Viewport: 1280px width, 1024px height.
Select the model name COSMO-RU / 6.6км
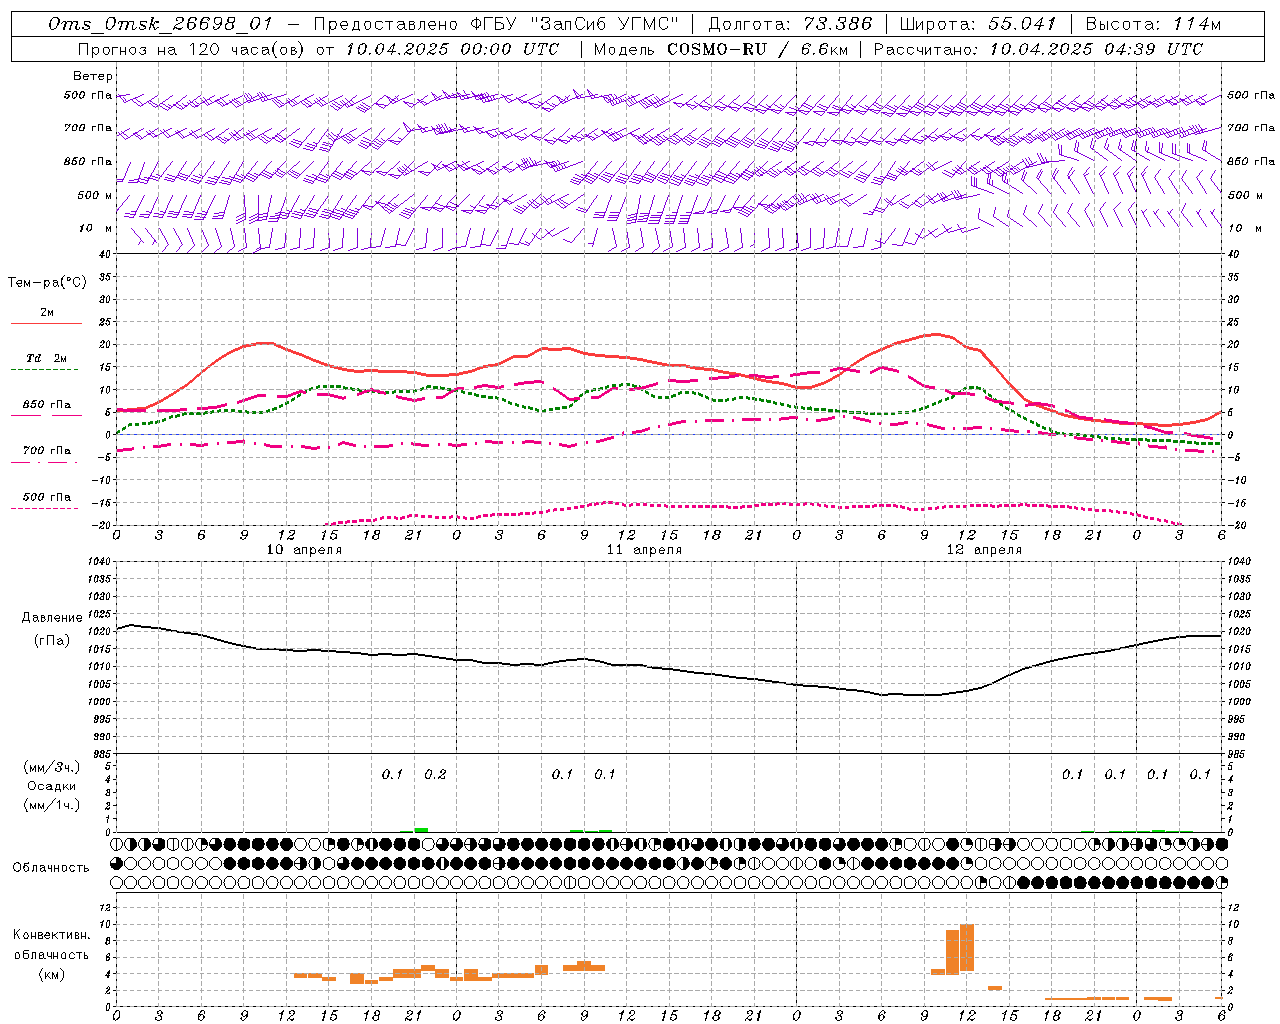(x=757, y=49)
